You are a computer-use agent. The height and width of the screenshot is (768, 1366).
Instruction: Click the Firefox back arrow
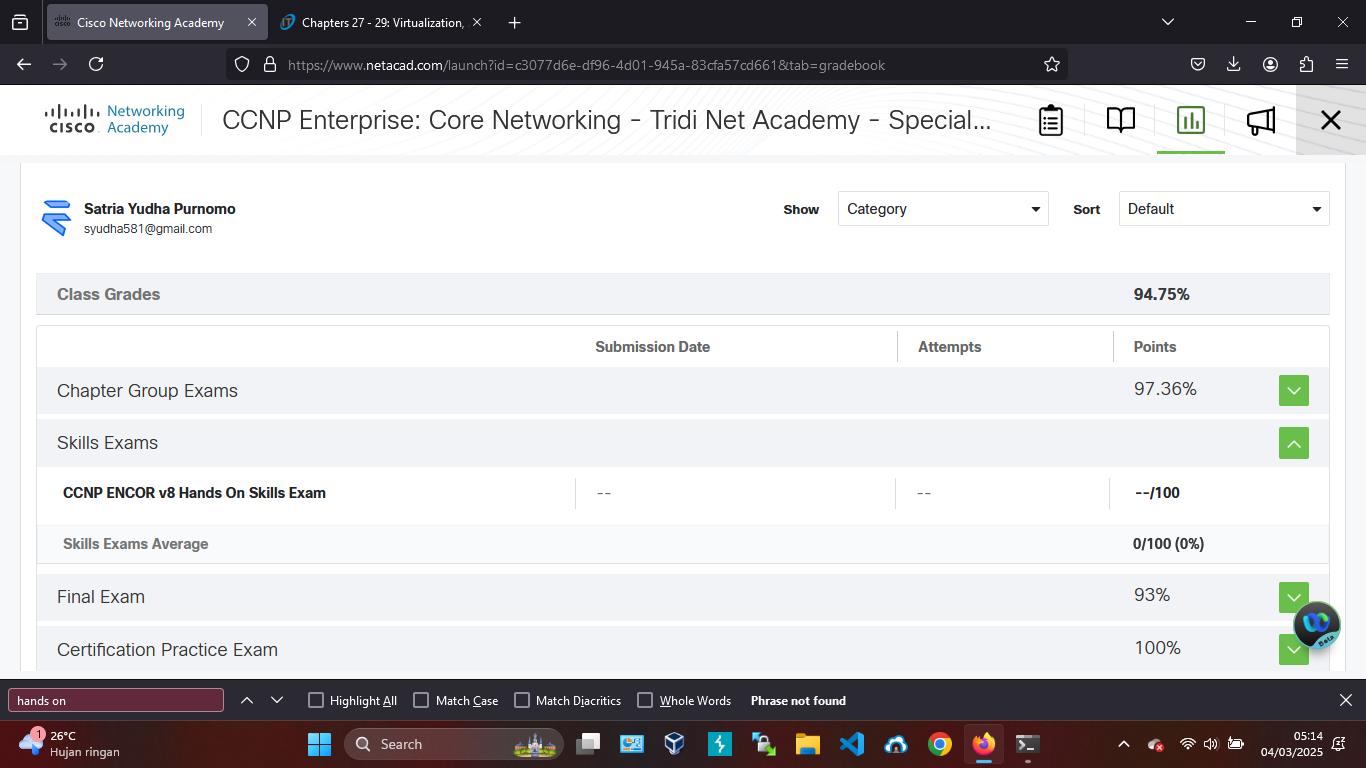click(24, 64)
